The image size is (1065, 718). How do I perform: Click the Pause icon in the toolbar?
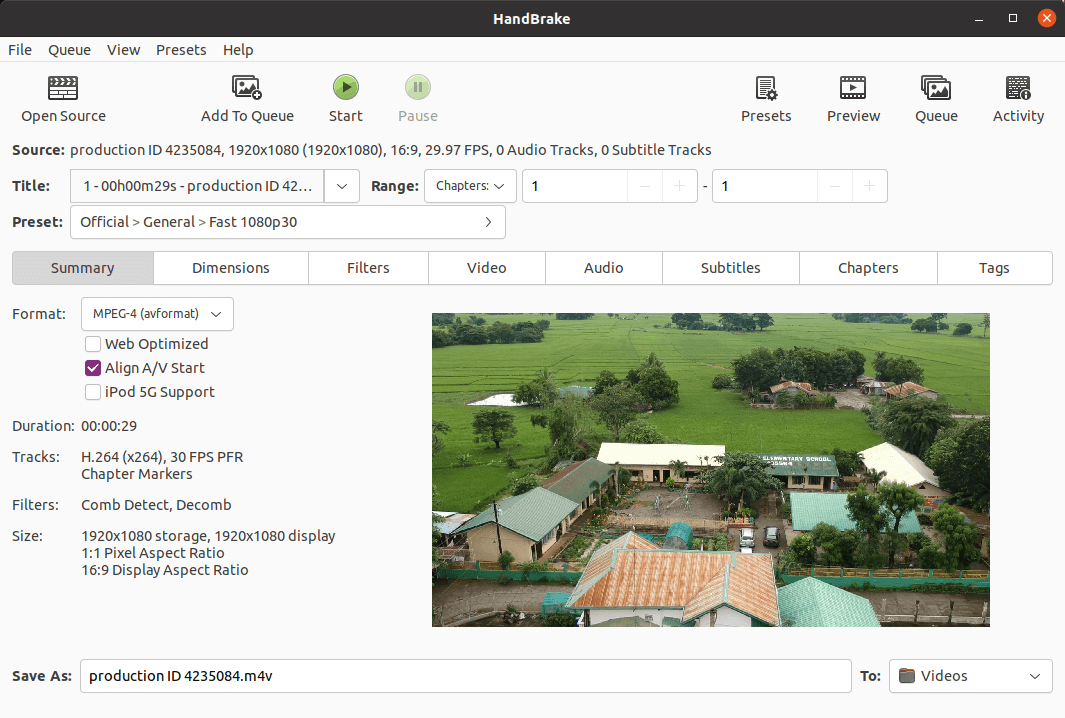tap(418, 87)
